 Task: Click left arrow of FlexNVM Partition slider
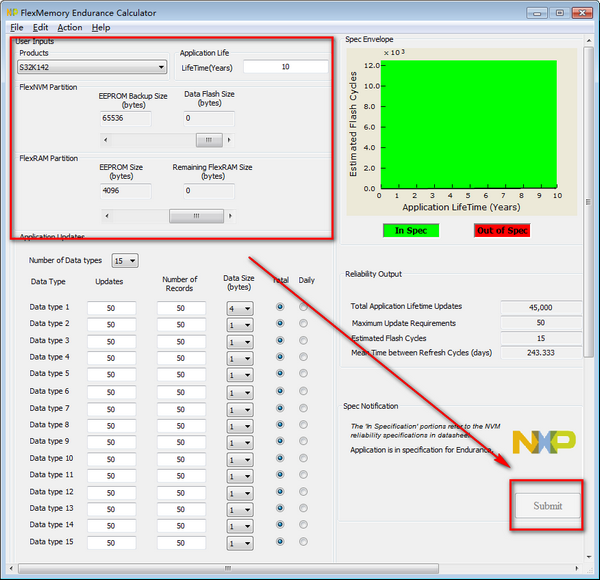pyautogui.click(x=108, y=140)
